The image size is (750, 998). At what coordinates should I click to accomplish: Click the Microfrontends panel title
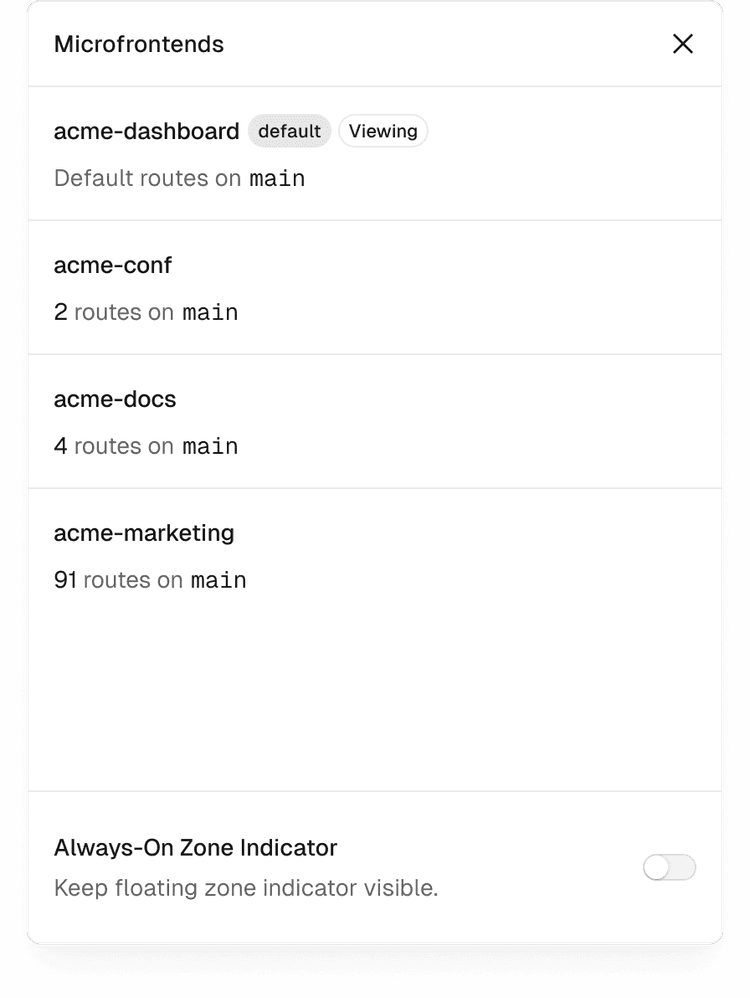tap(139, 44)
